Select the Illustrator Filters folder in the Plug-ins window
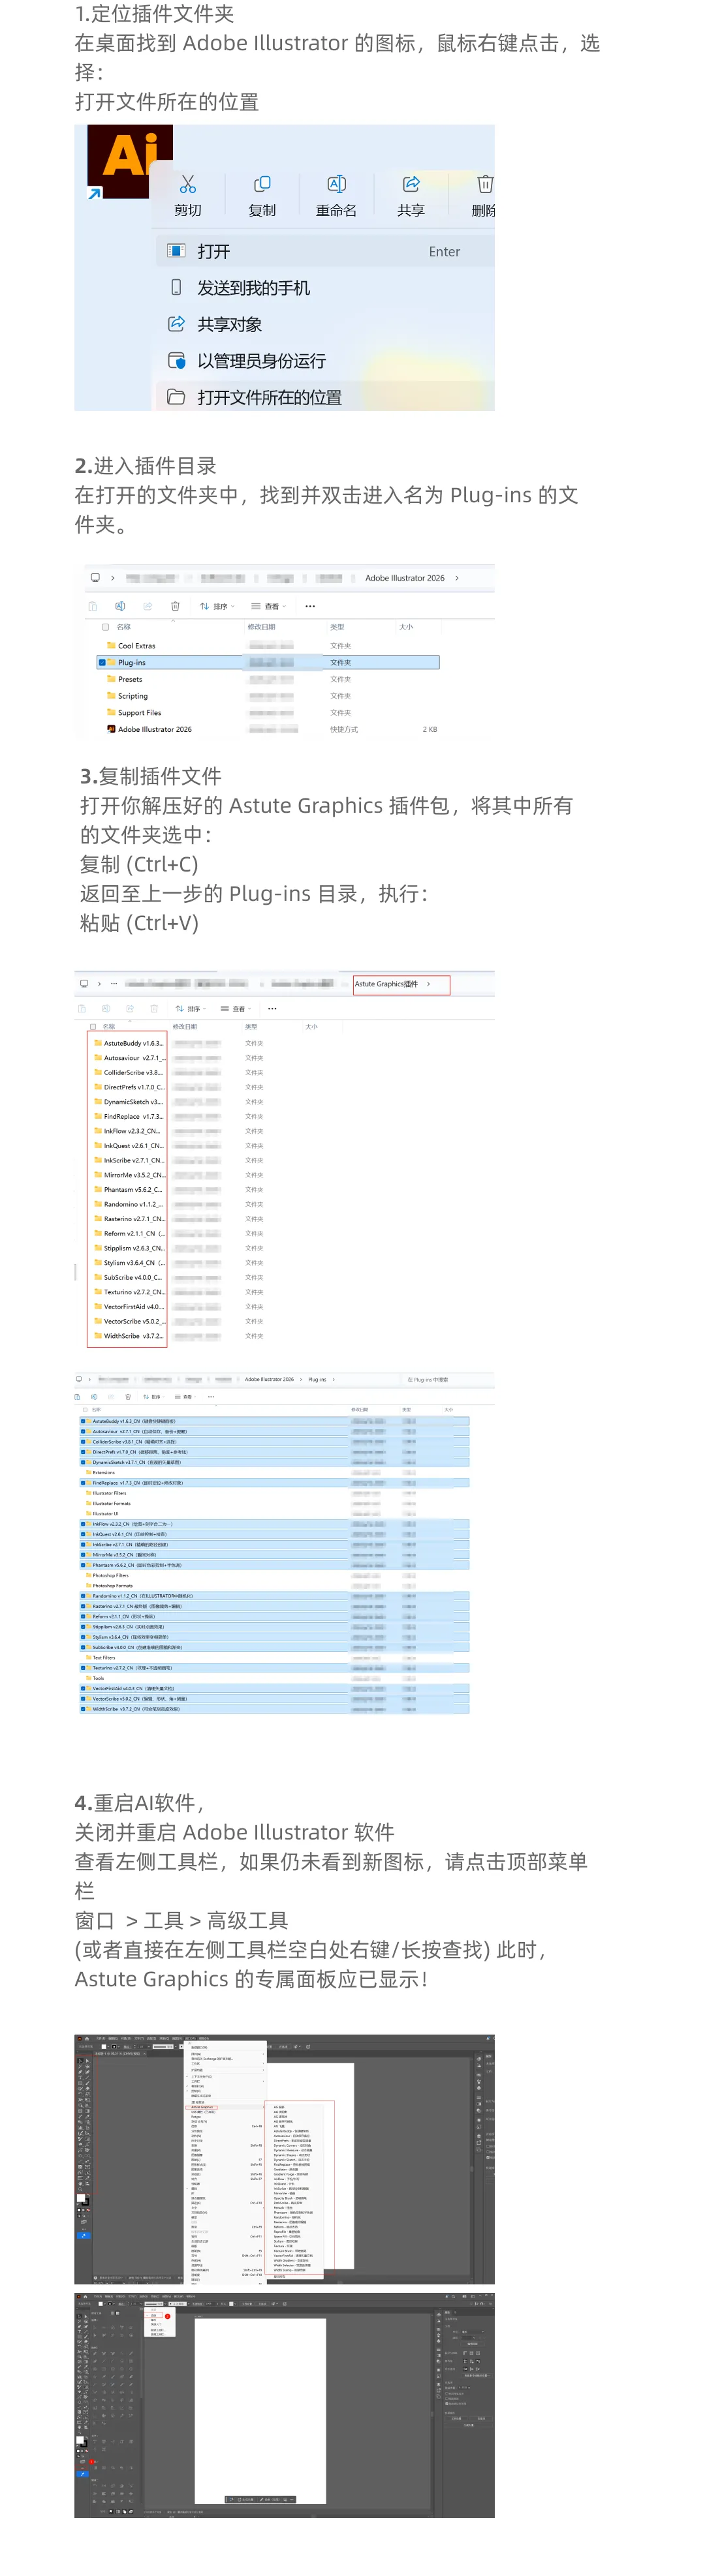Viewport: 705px width, 2576px height. coord(107,1493)
